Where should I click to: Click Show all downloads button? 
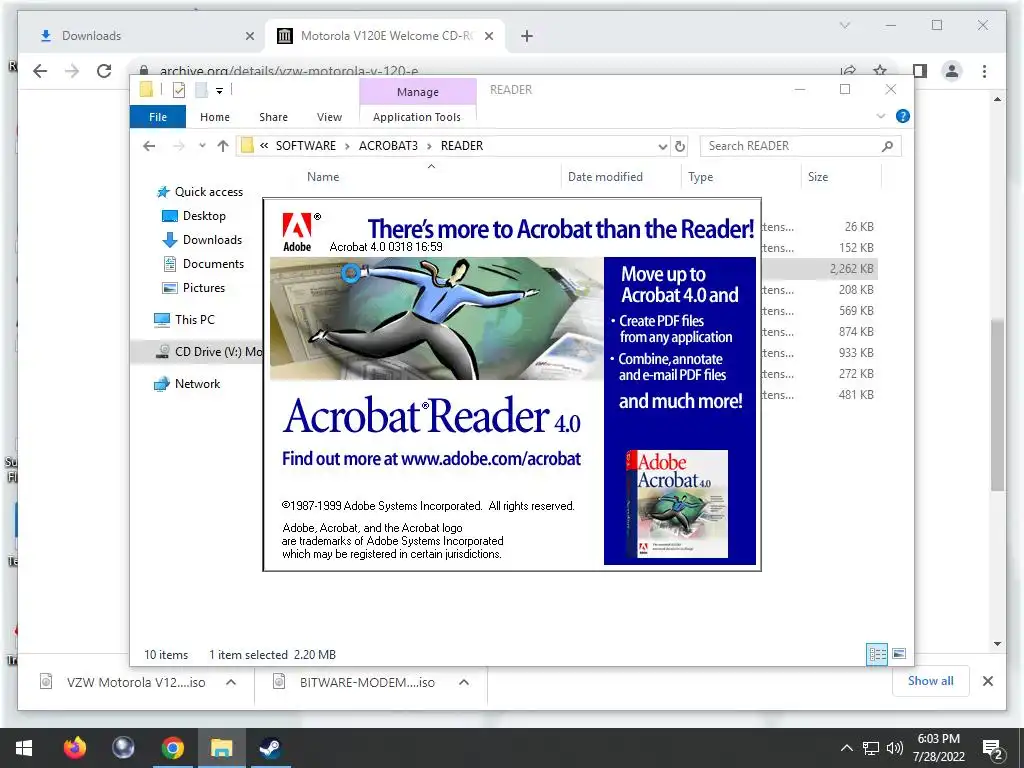pyautogui.click(x=930, y=681)
